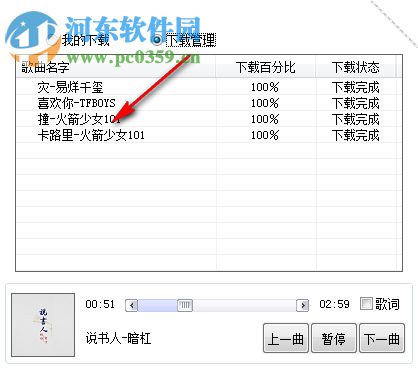Image resolution: width=418 pixels, height=382 pixels.
Task: Click the total duration 02:59
Action: tap(334, 304)
